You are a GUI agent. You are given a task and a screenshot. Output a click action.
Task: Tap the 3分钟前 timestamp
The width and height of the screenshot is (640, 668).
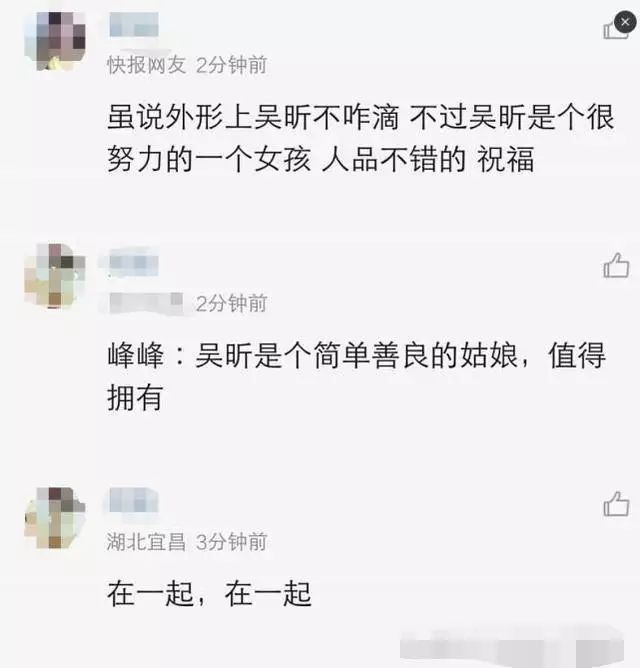[x=231, y=542]
